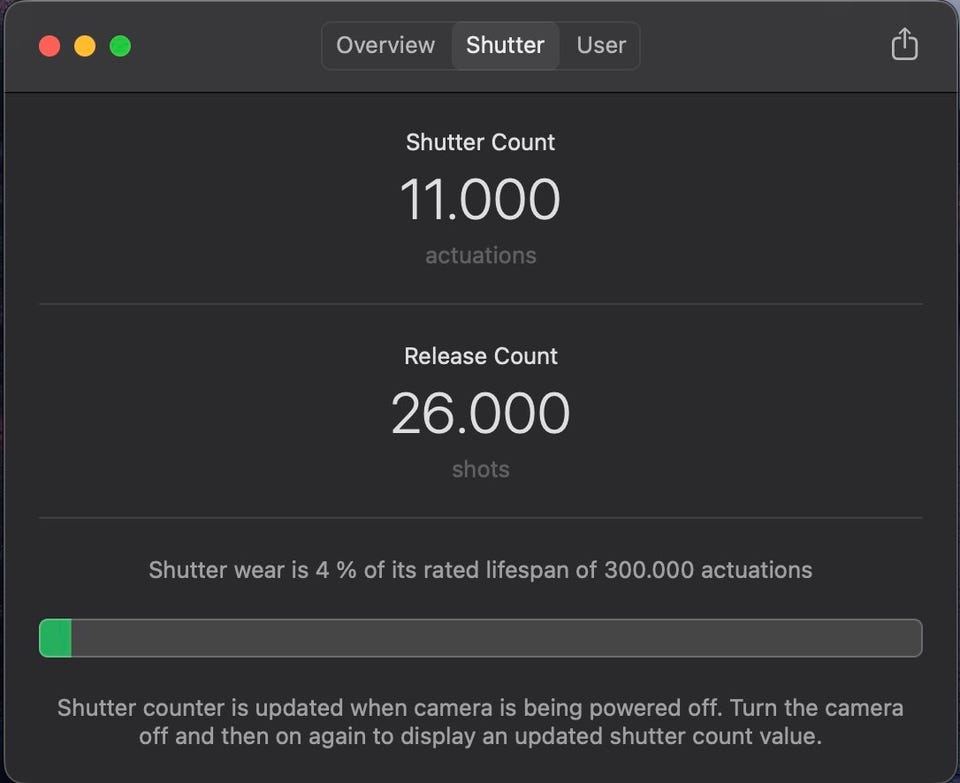Viewport: 960px width, 783px height.
Task: Click the green filled part of wear bar
Action: pos(55,638)
